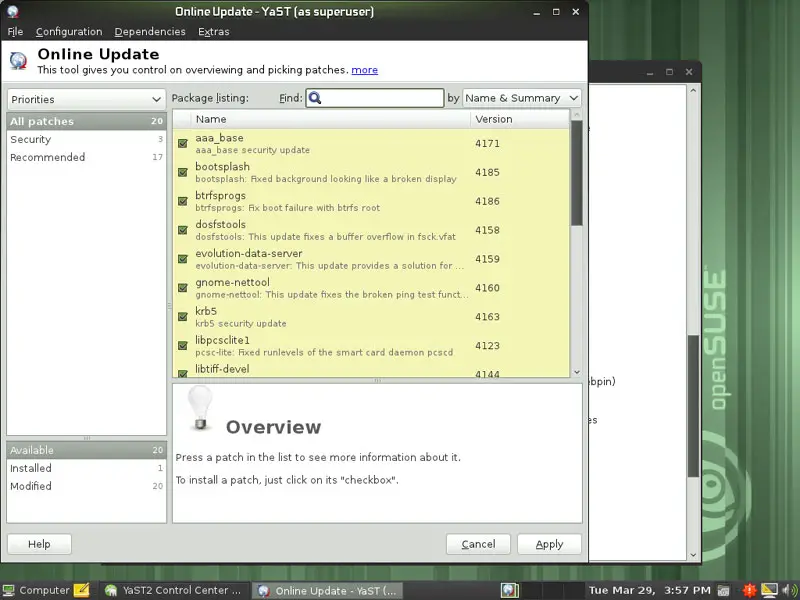Open the Computer menu on the panel

pos(36,590)
